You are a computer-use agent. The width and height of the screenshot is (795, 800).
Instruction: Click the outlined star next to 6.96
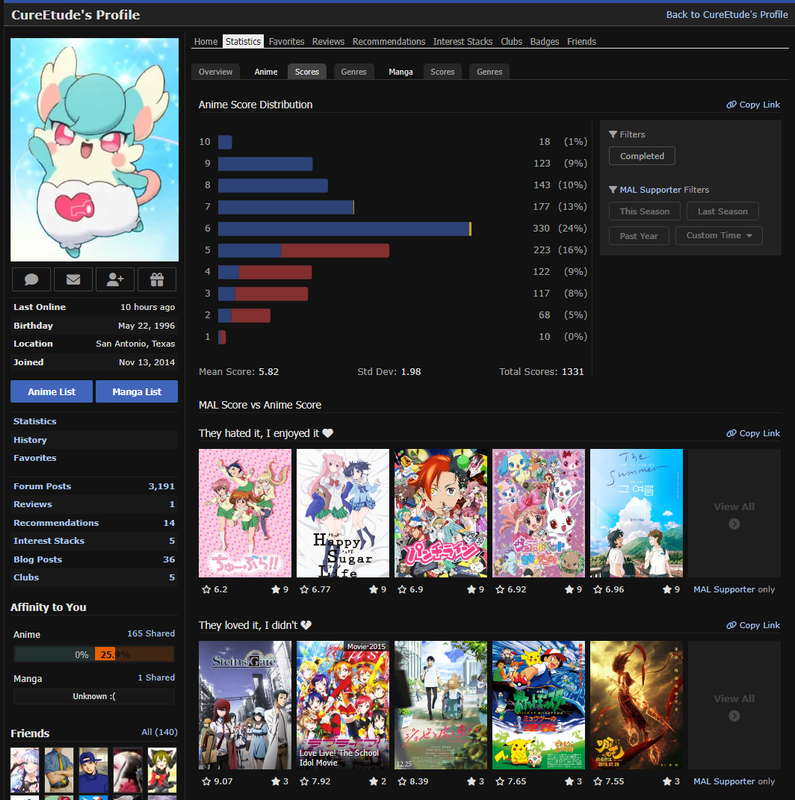click(x=598, y=589)
